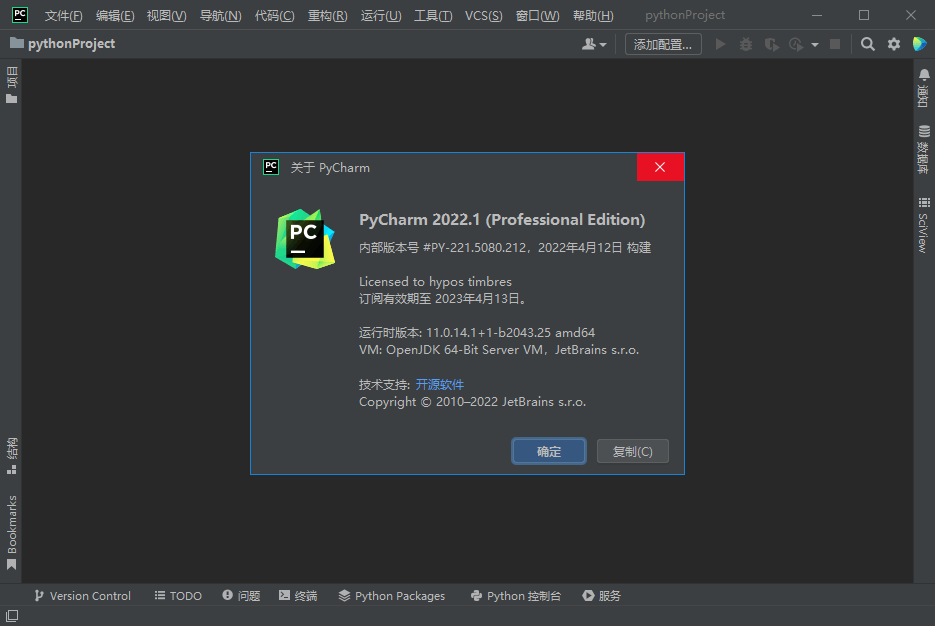Open the Bookmarks tool window
Screen dimensions: 935x626
tap(11, 532)
